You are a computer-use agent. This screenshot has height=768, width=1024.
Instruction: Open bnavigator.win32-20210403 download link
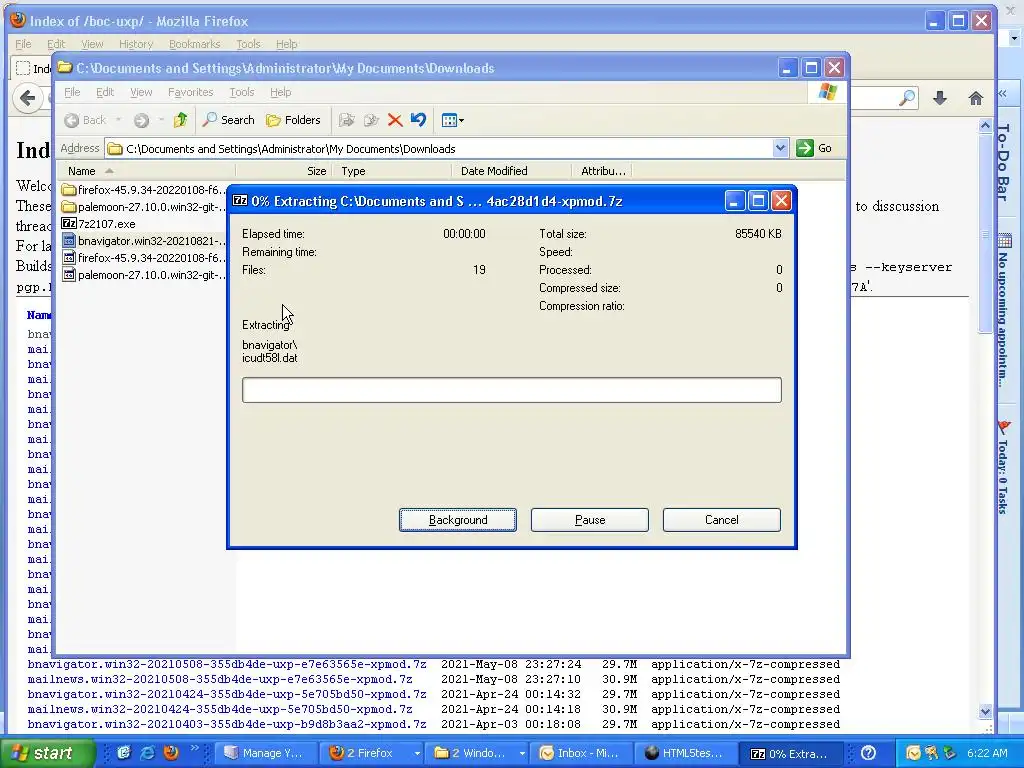point(227,724)
